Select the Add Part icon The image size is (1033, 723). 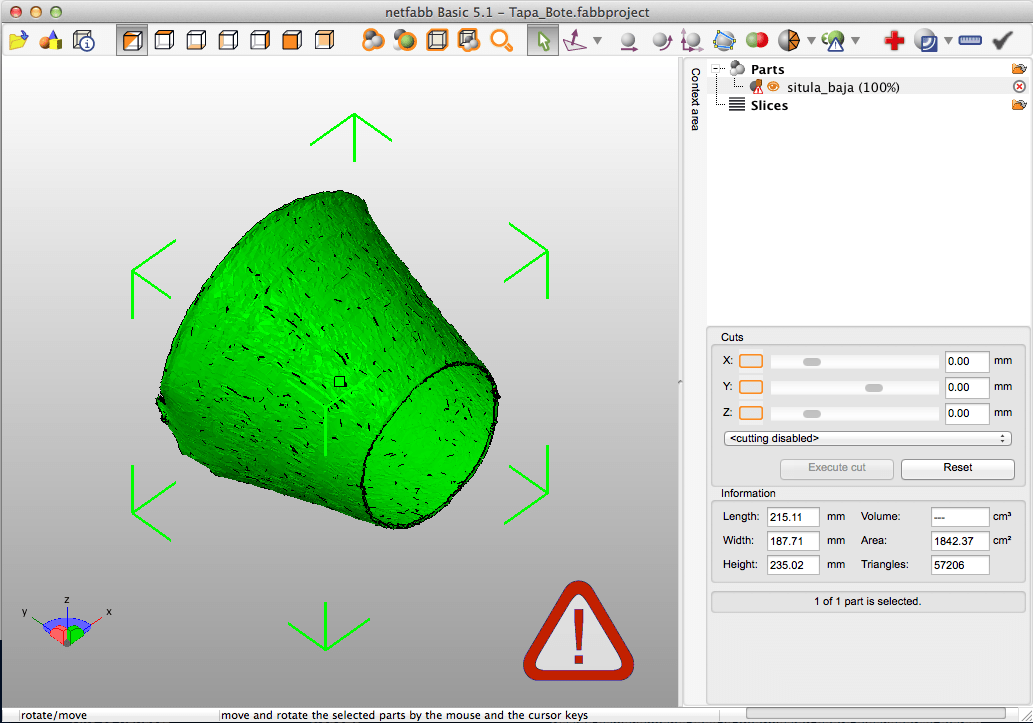50,40
